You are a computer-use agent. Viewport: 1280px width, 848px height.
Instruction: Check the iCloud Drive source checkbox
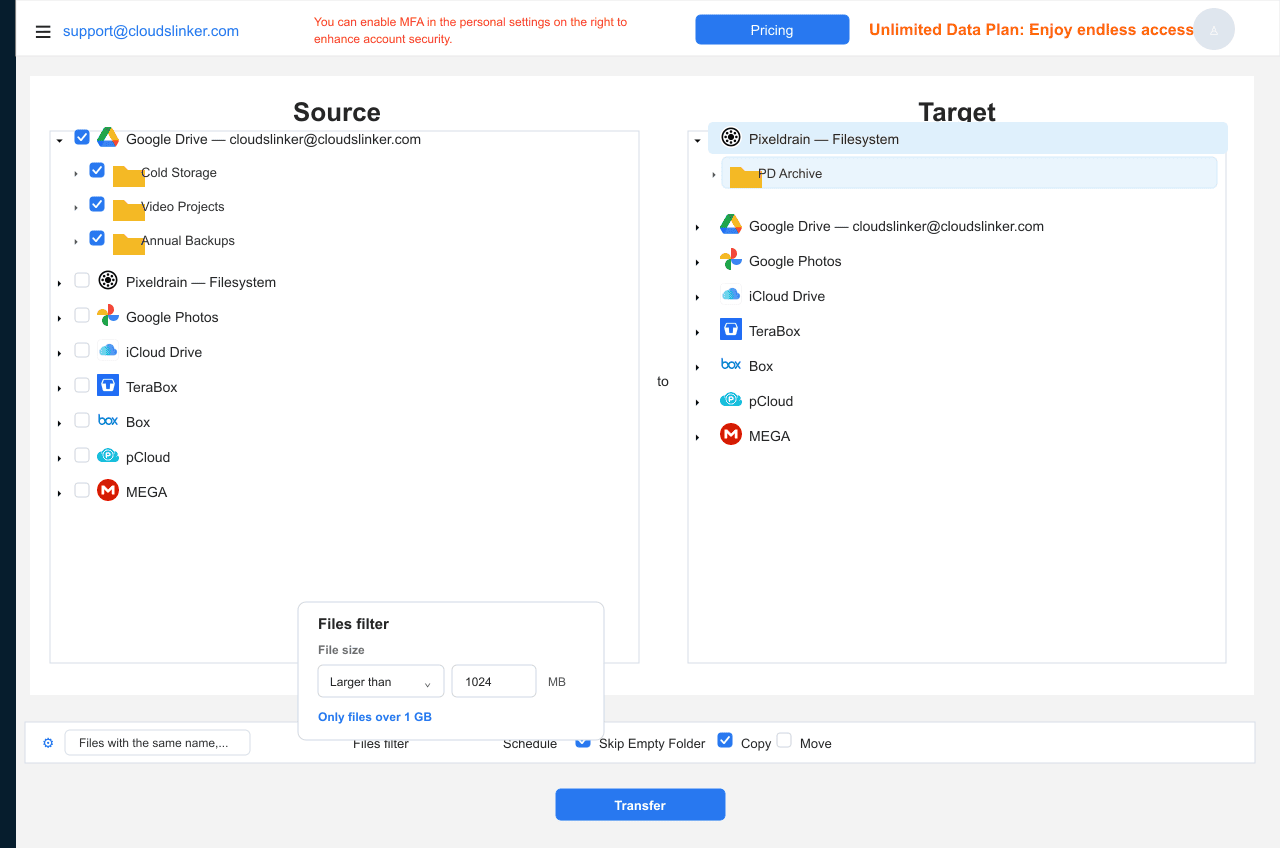coord(82,350)
